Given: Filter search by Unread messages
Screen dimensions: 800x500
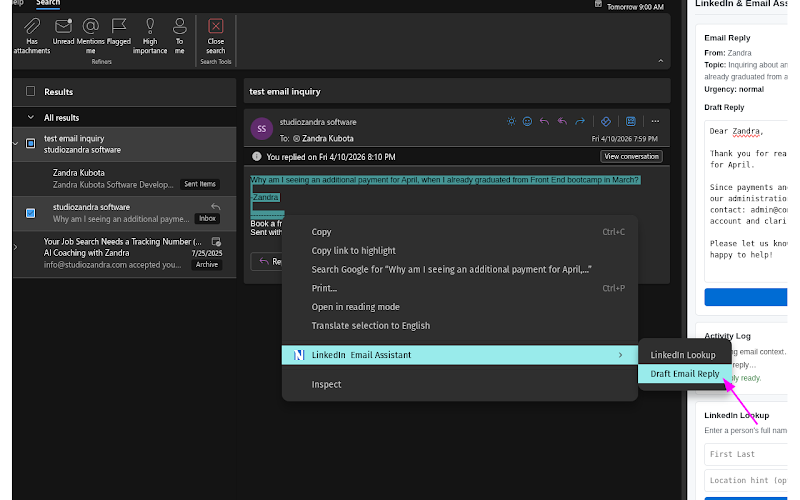Looking at the screenshot, I should (63, 32).
